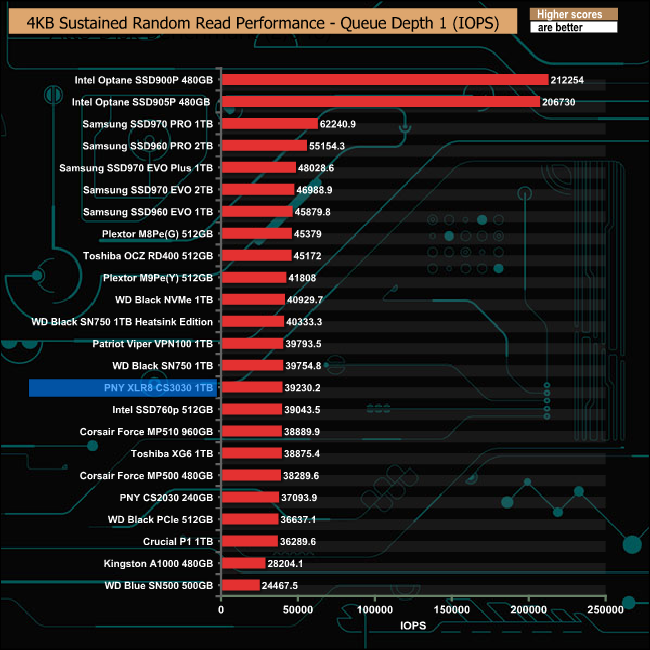650x650 pixels.
Task: Select the Corsair Force MP500 480GB label
Action: click(146, 475)
